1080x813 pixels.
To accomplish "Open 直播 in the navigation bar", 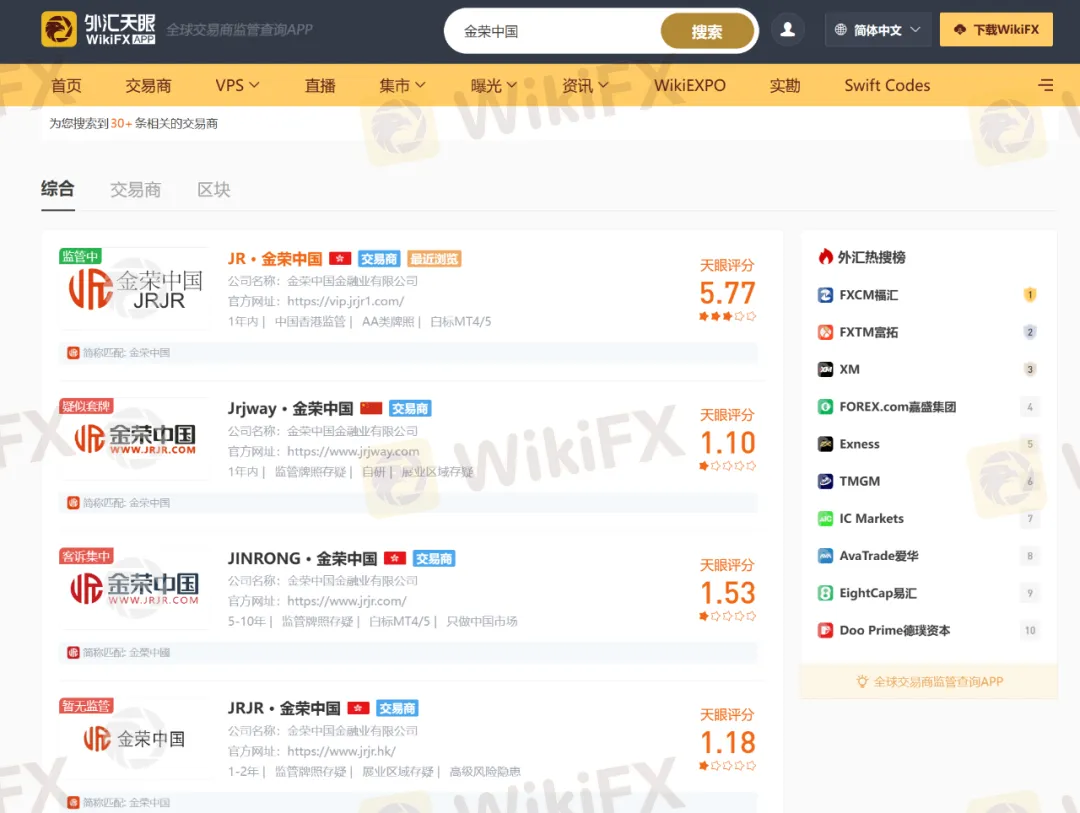I will point(320,85).
